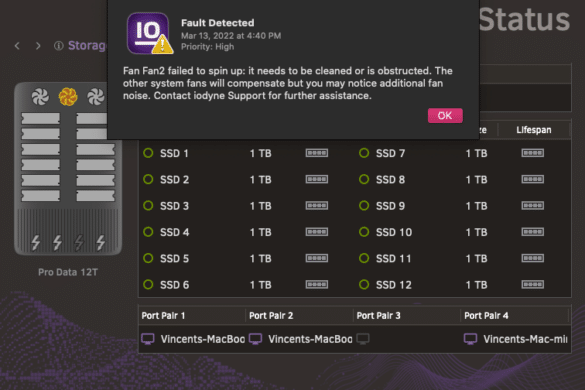This screenshot has height=390, width=585.
Task: Click the gray Port Pair 3 computer icon
Action: (363, 339)
